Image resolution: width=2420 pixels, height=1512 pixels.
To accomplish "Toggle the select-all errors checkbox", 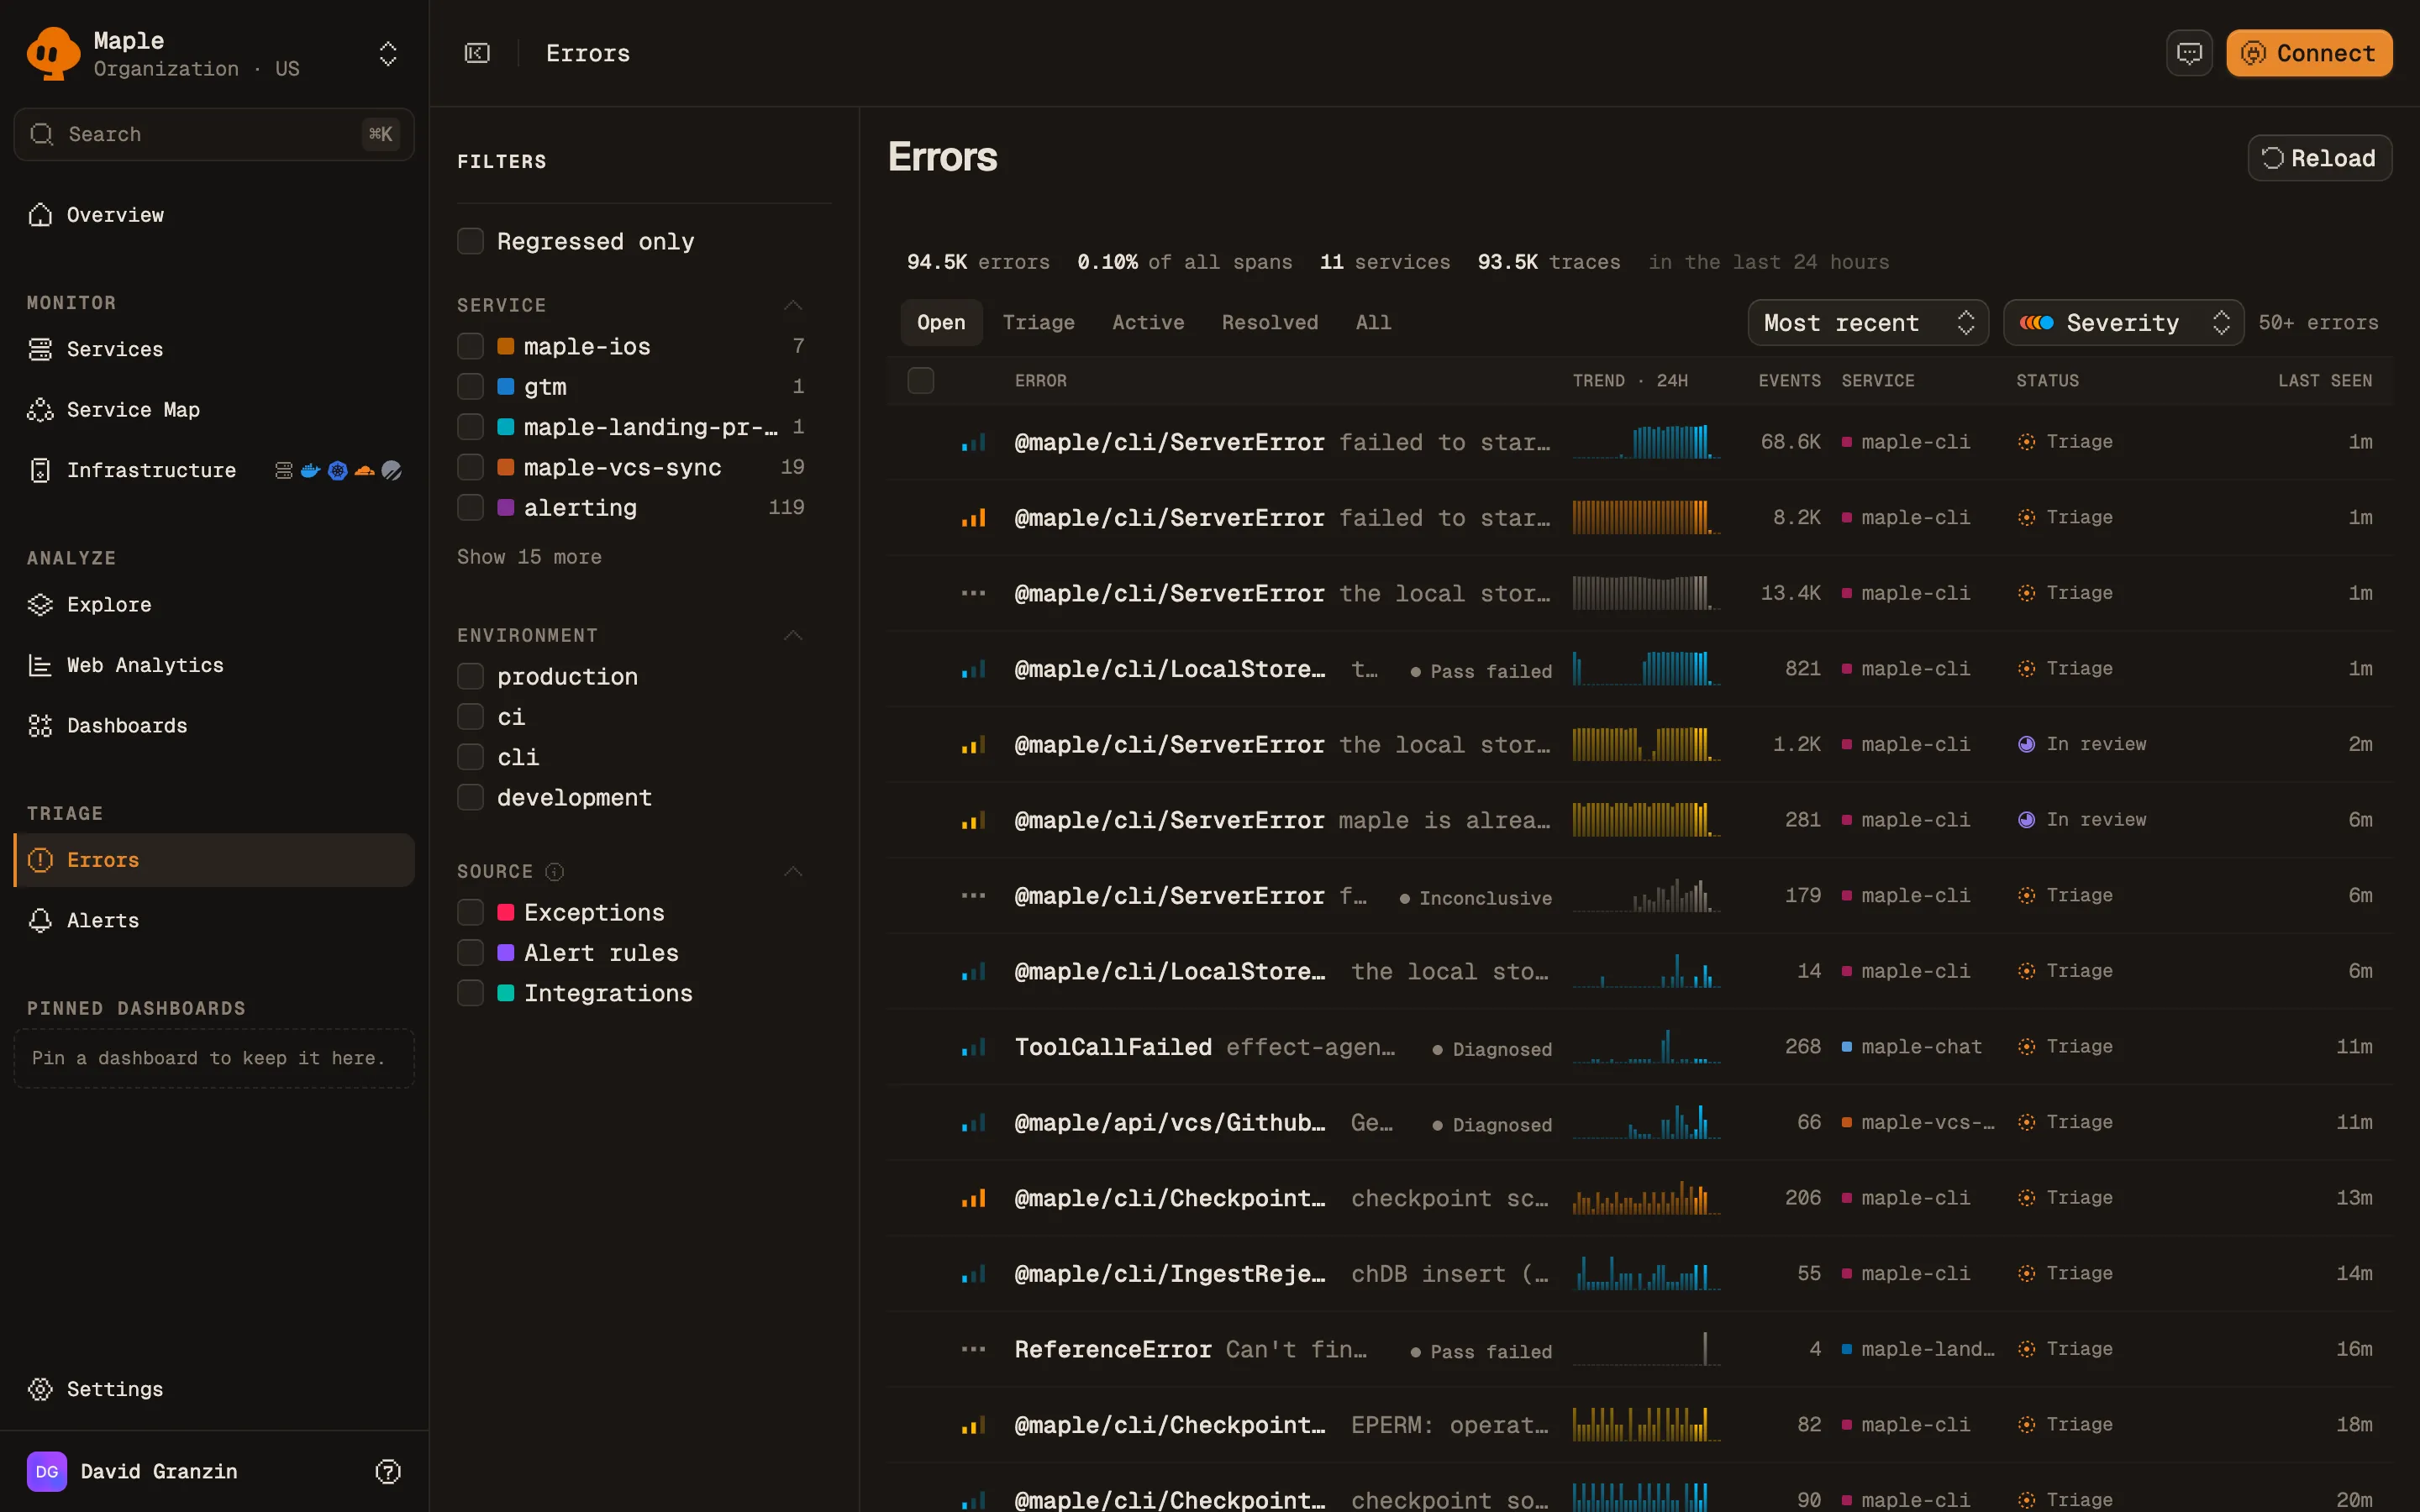I will click(x=920, y=380).
